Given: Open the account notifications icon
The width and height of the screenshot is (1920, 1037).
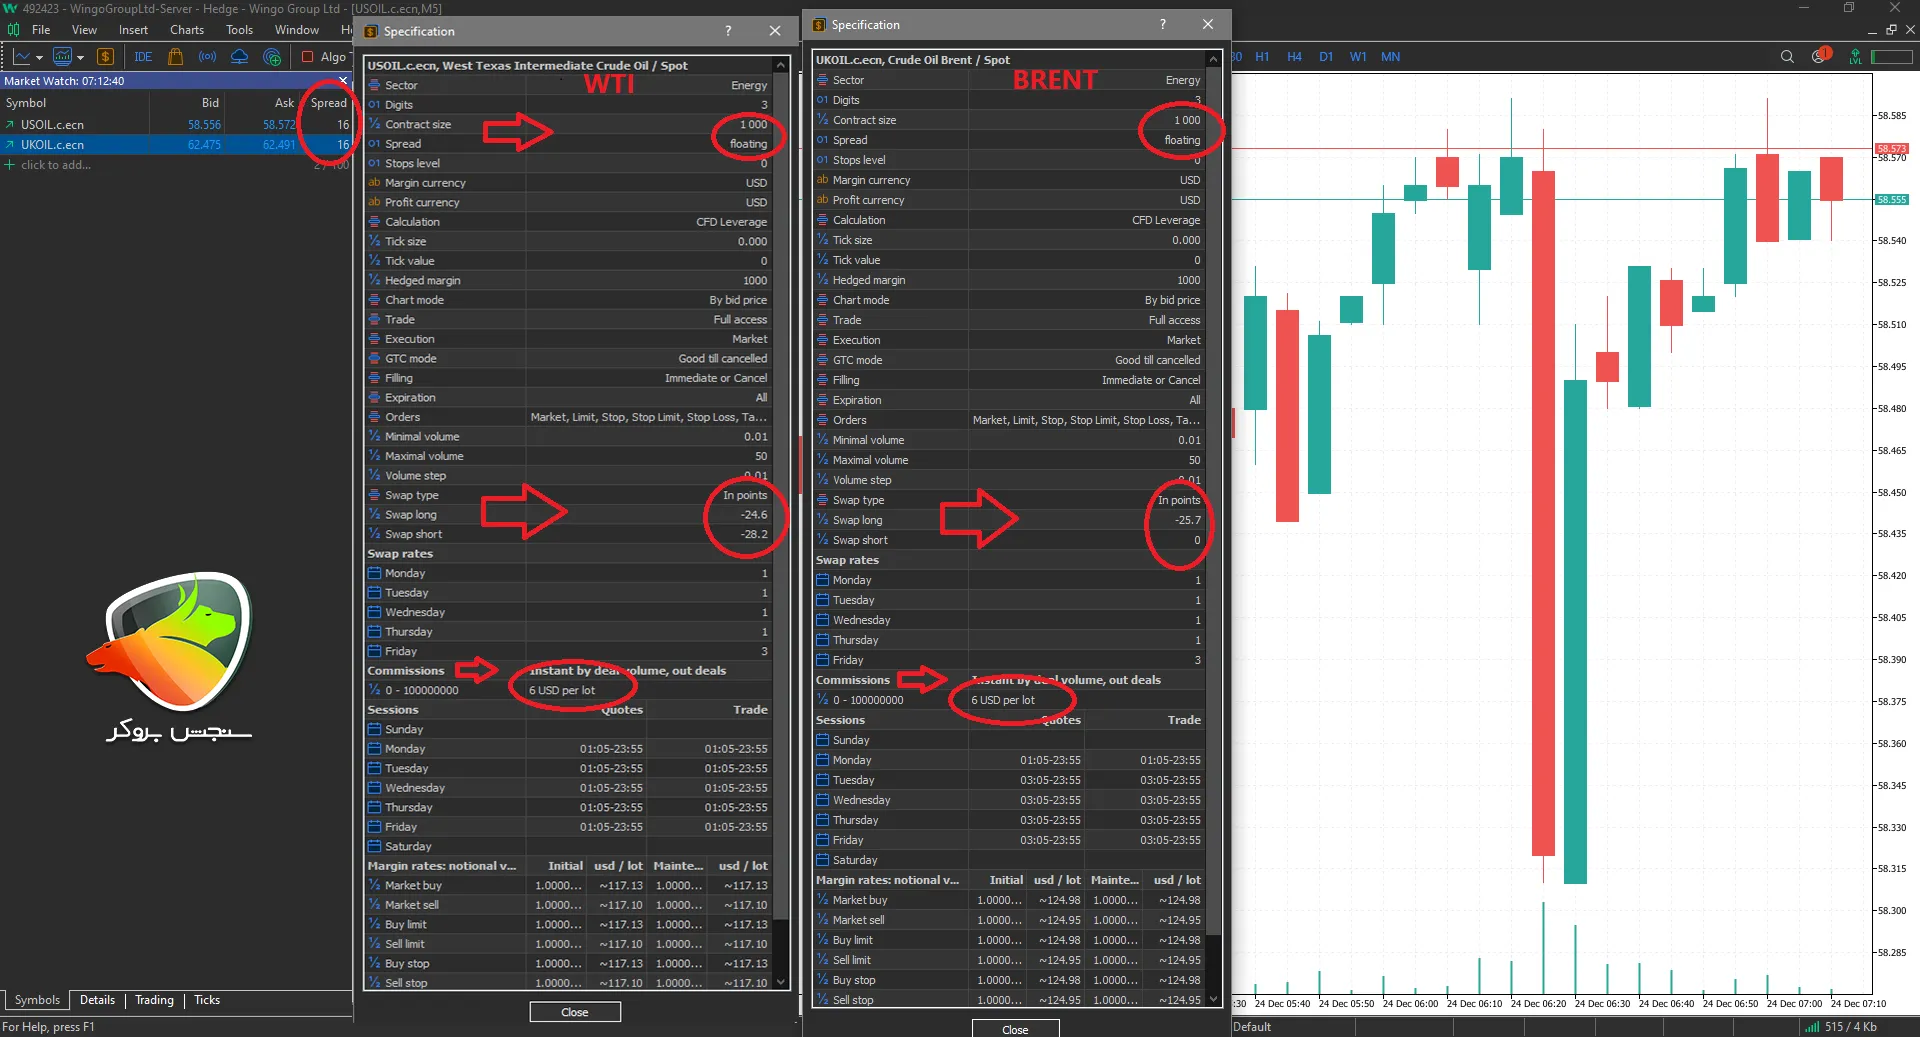Looking at the screenshot, I should (x=1820, y=56).
